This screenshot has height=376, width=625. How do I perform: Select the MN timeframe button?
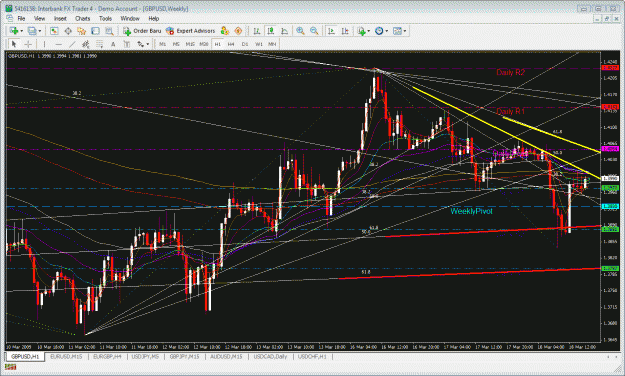click(x=272, y=44)
